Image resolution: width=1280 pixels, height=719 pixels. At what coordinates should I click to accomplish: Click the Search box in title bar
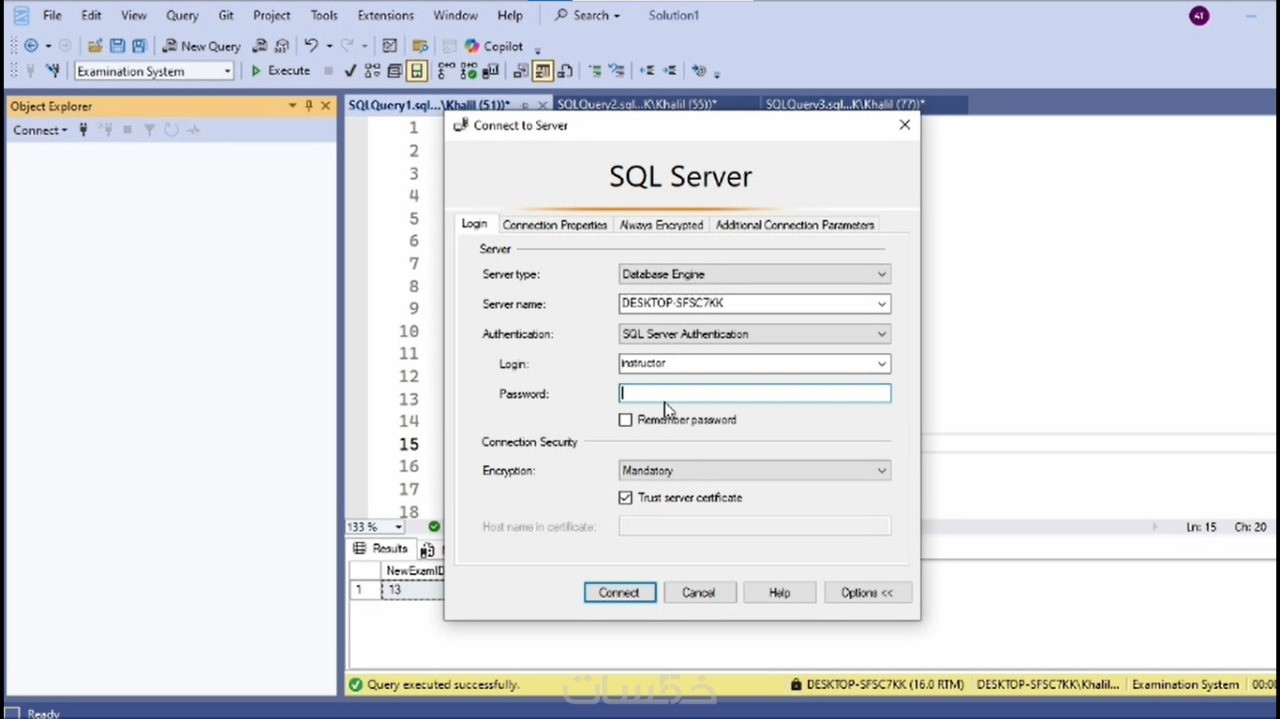pos(588,15)
